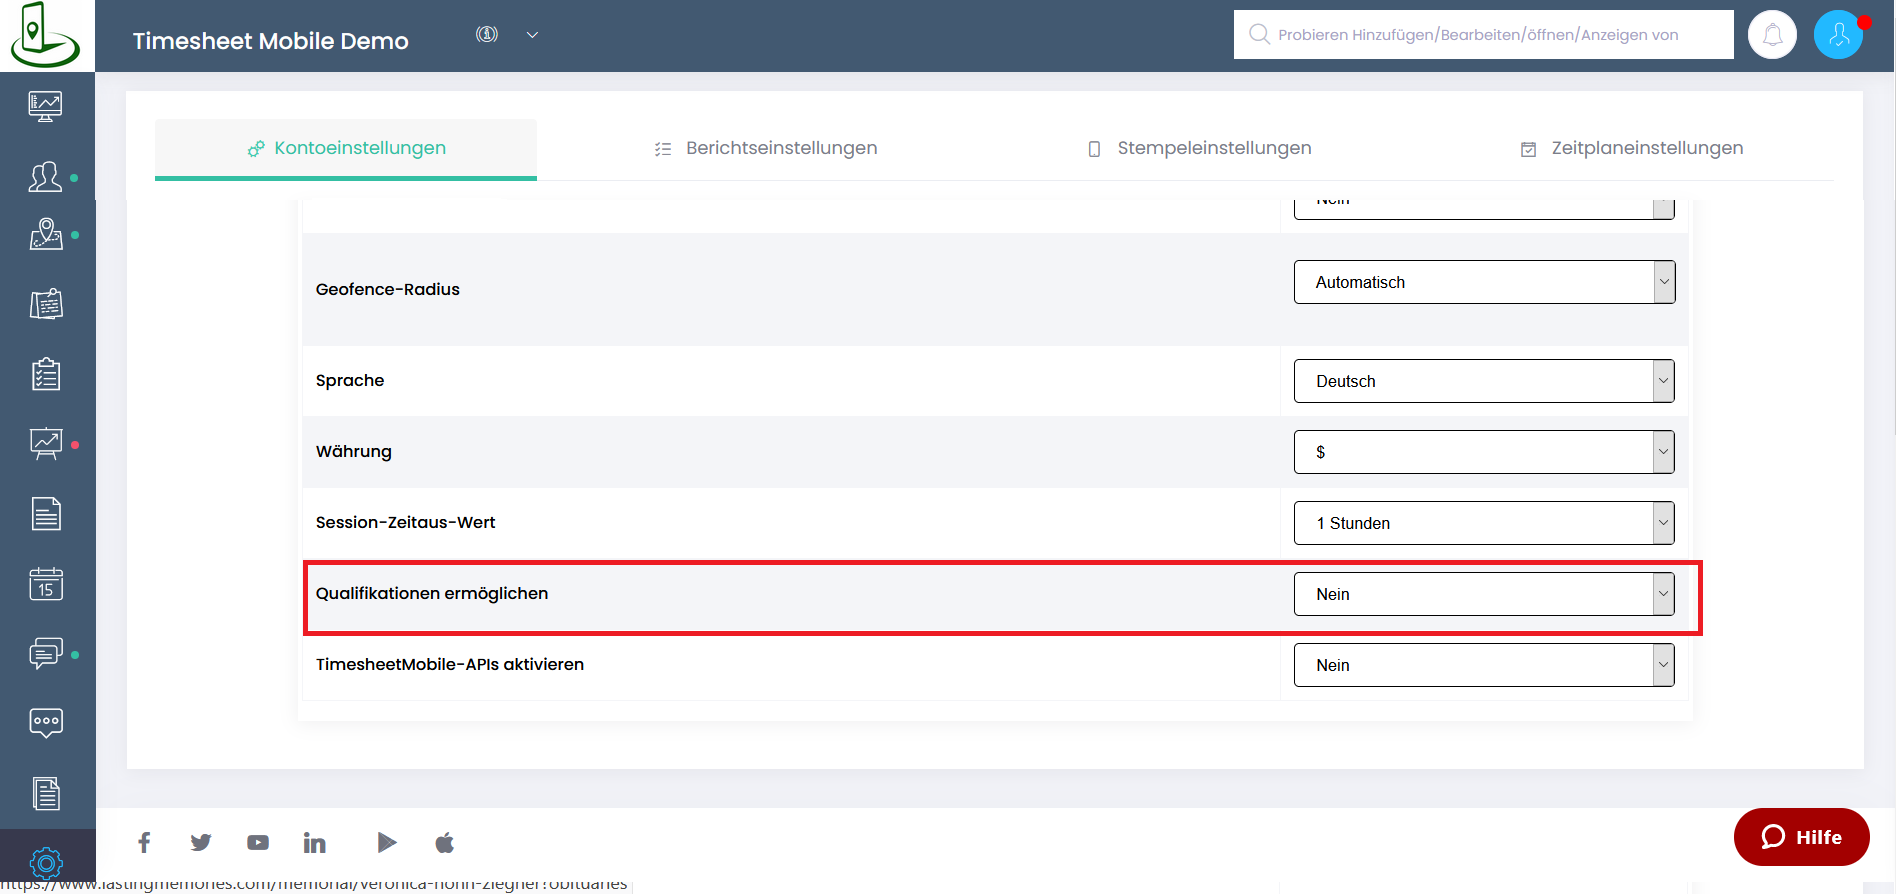Open the calendar 15 icon in sidebar
The height and width of the screenshot is (894, 1897).
[x=46, y=584]
